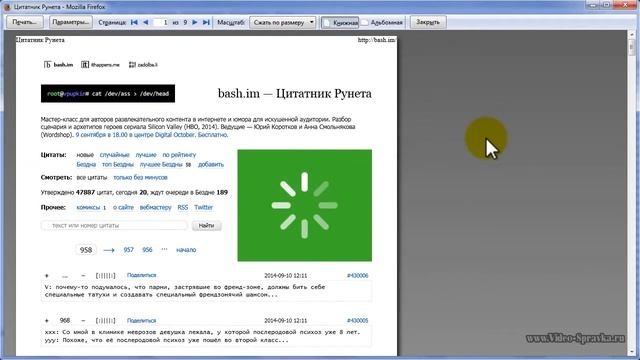The height and width of the screenshot is (360, 640).
Task: Click Поделиться on quote #430006
Action: (141, 276)
